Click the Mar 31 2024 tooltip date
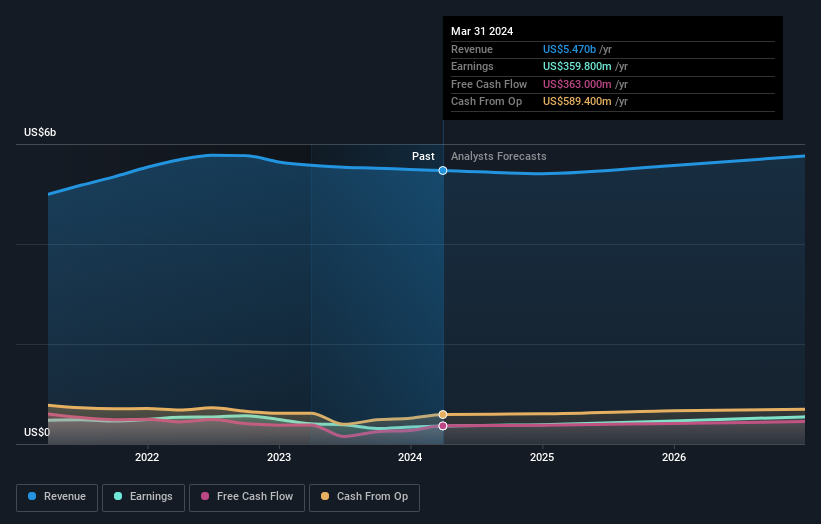The width and height of the screenshot is (821, 524). [x=482, y=31]
